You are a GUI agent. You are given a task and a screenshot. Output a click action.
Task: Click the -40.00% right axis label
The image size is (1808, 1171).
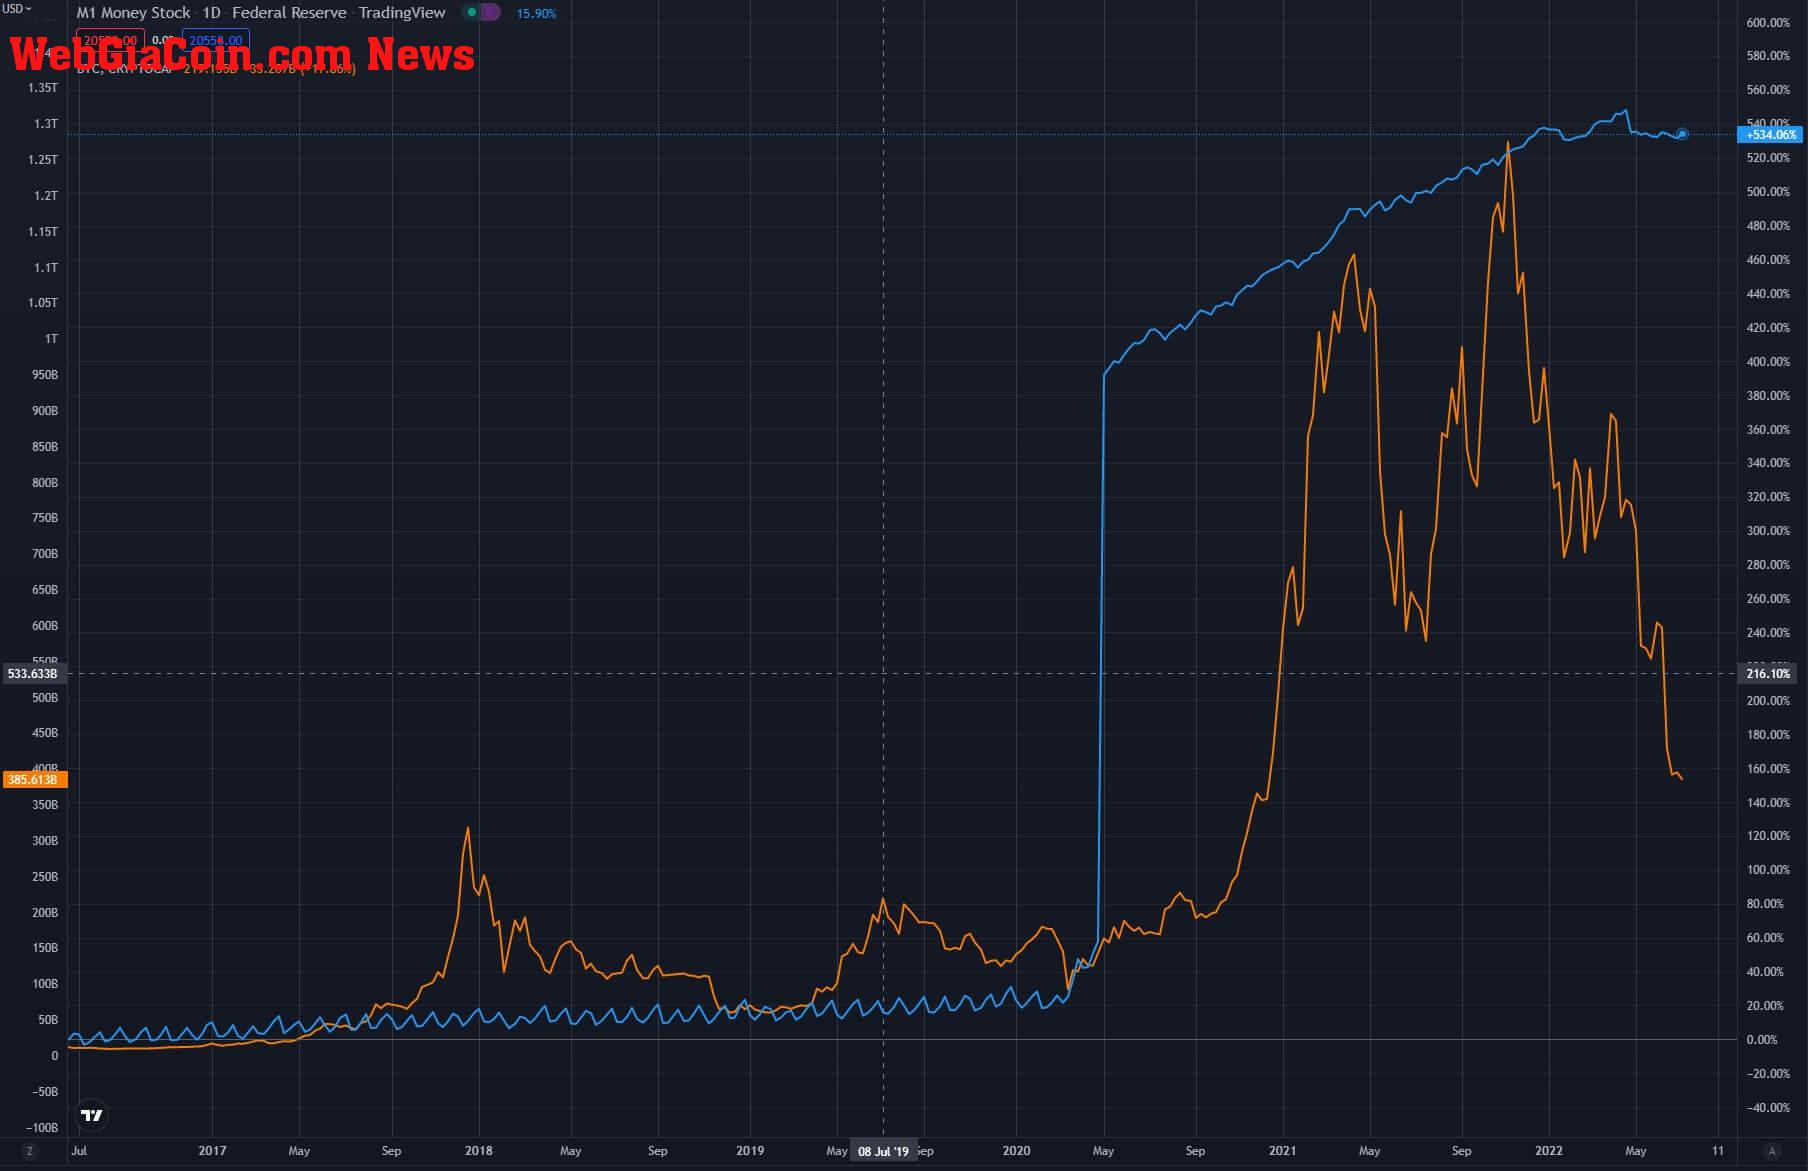click(x=1768, y=1108)
